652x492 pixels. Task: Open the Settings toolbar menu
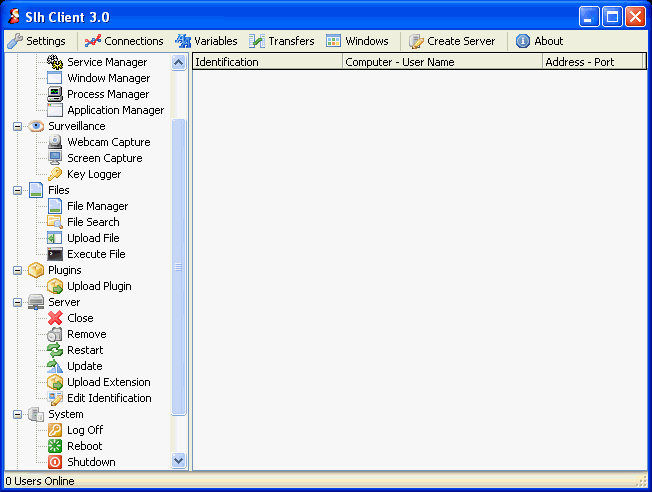37,41
